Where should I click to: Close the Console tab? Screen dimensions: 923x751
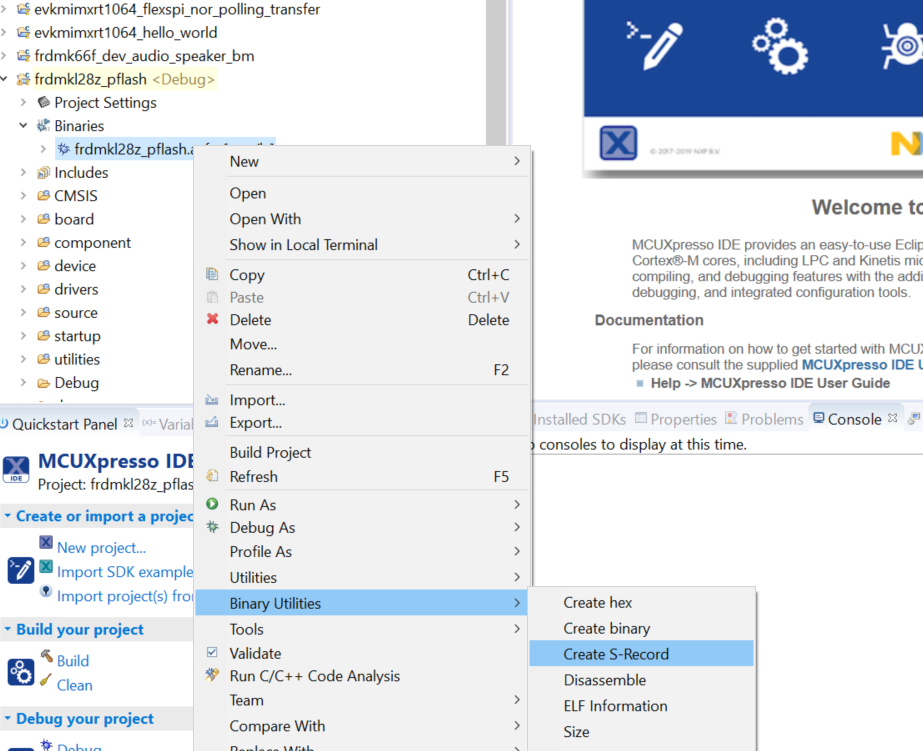pos(892,418)
